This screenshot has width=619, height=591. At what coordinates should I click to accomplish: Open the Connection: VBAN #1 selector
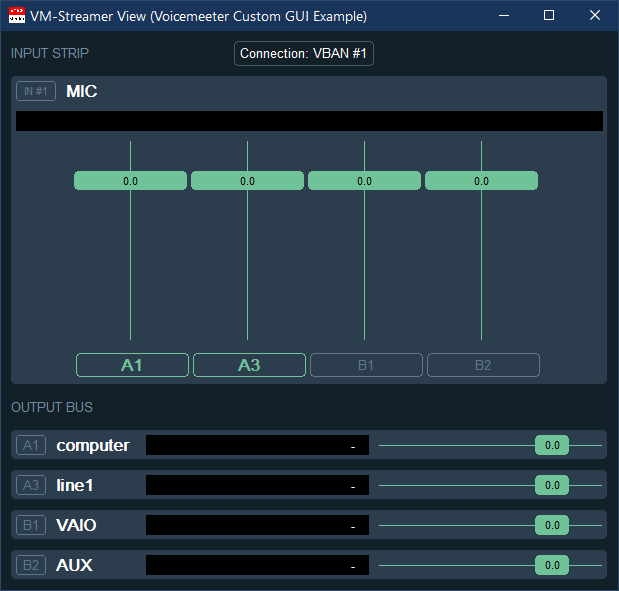304,53
